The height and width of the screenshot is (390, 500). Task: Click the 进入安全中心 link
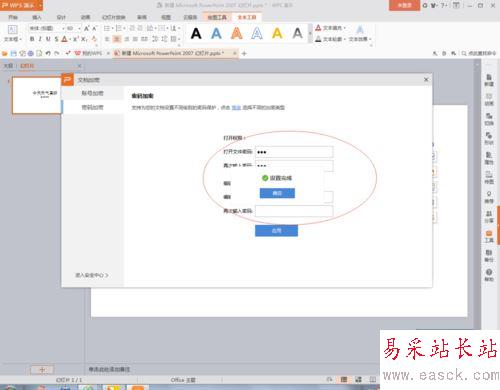click(x=92, y=275)
